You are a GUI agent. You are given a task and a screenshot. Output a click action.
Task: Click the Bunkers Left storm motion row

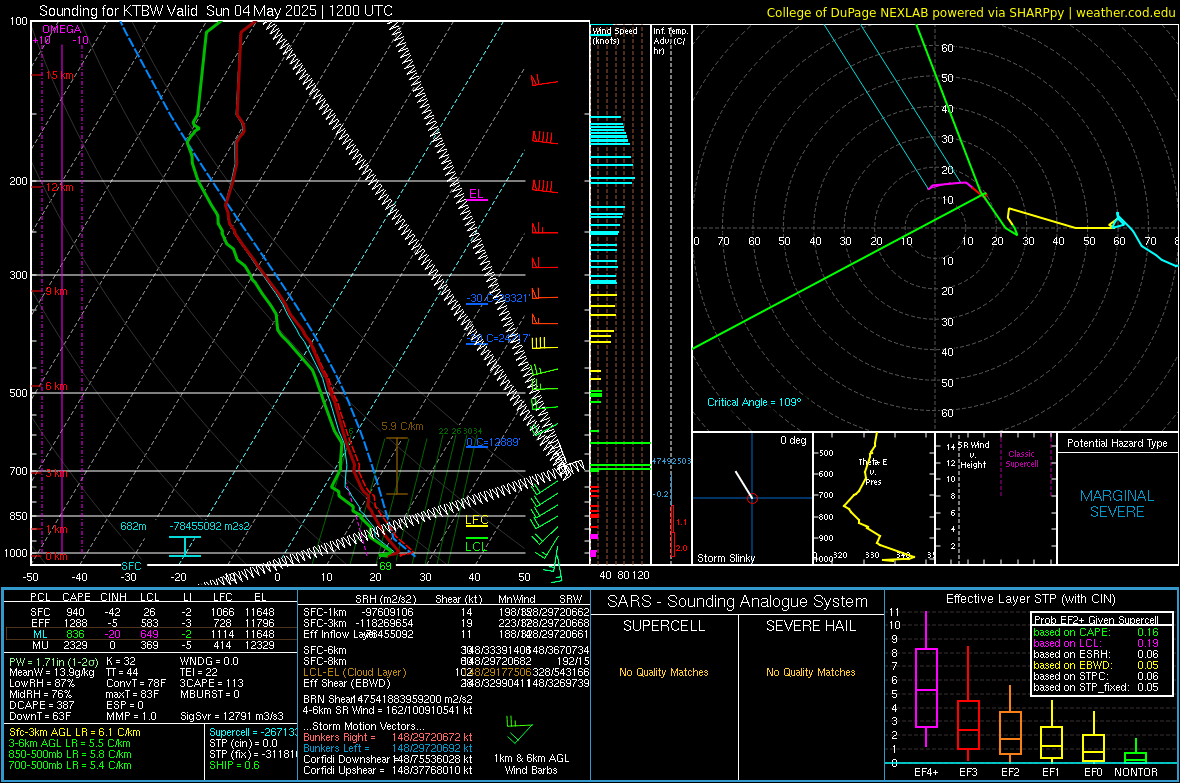click(388, 748)
